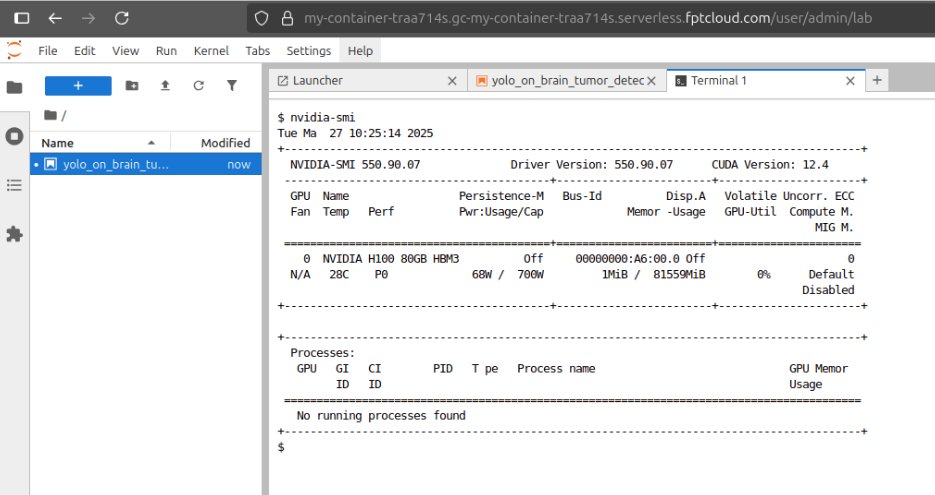Screen dimensions: 935x495
Task: Select the yolo_on_brain_tu... notebook file
Action: click(145, 164)
